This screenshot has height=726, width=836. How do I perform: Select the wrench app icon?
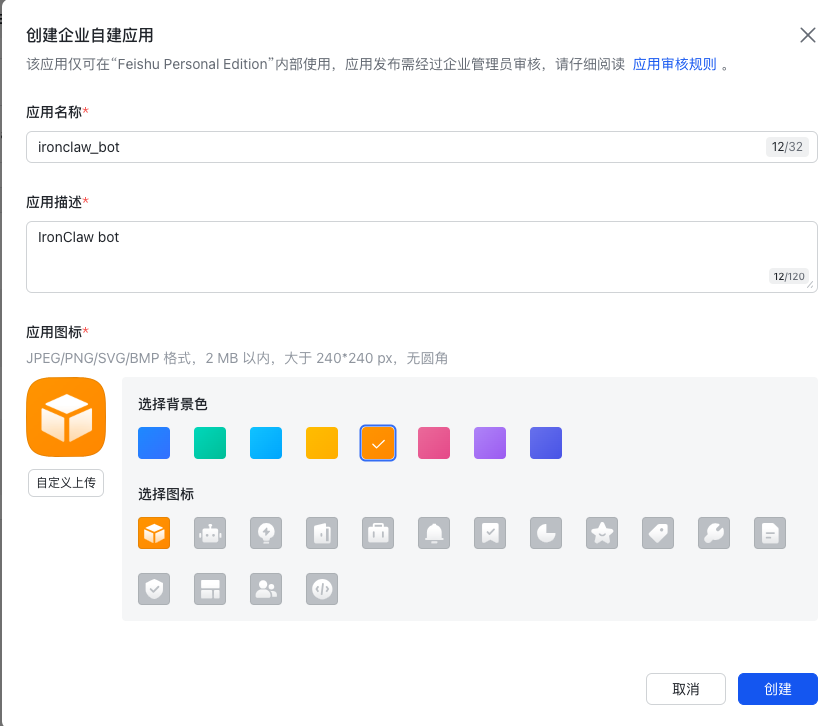(x=714, y=533)
